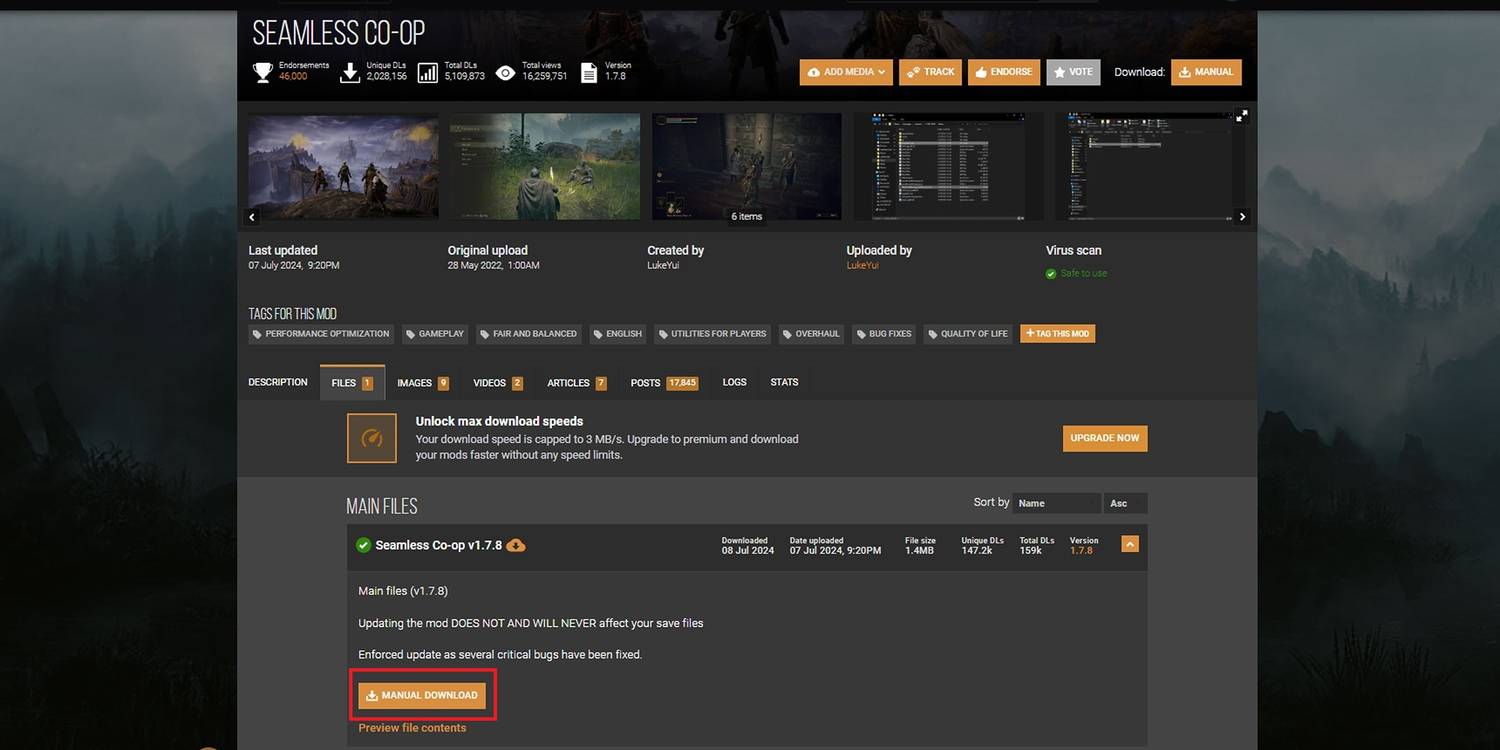This screenshot has height=750, width=1500.
Task: Open the Add Media dropdown
Action: (845, 72)
